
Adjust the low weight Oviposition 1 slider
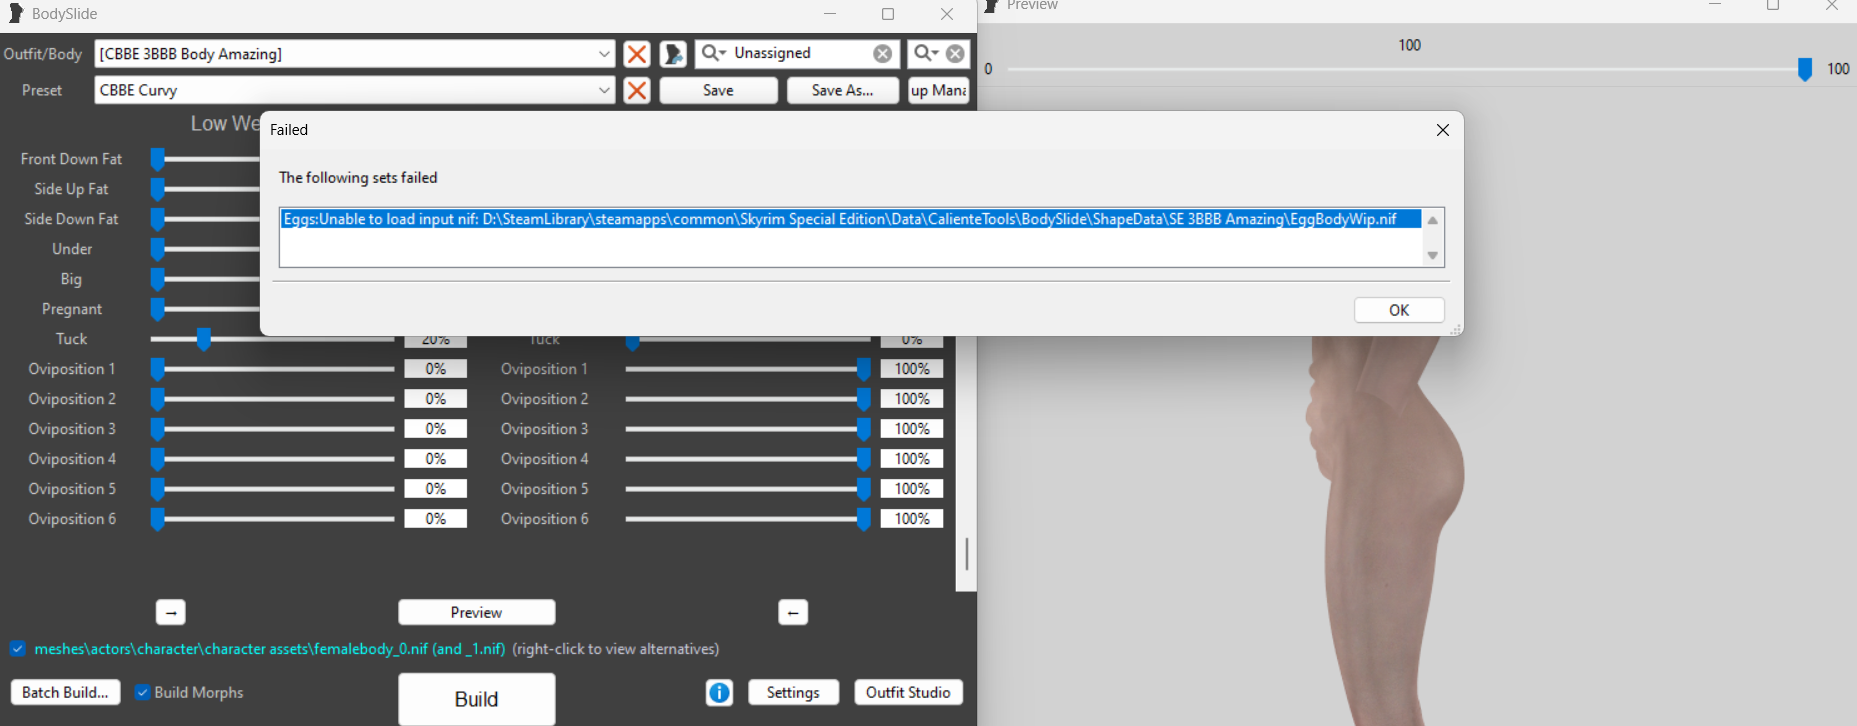(157, 369)
